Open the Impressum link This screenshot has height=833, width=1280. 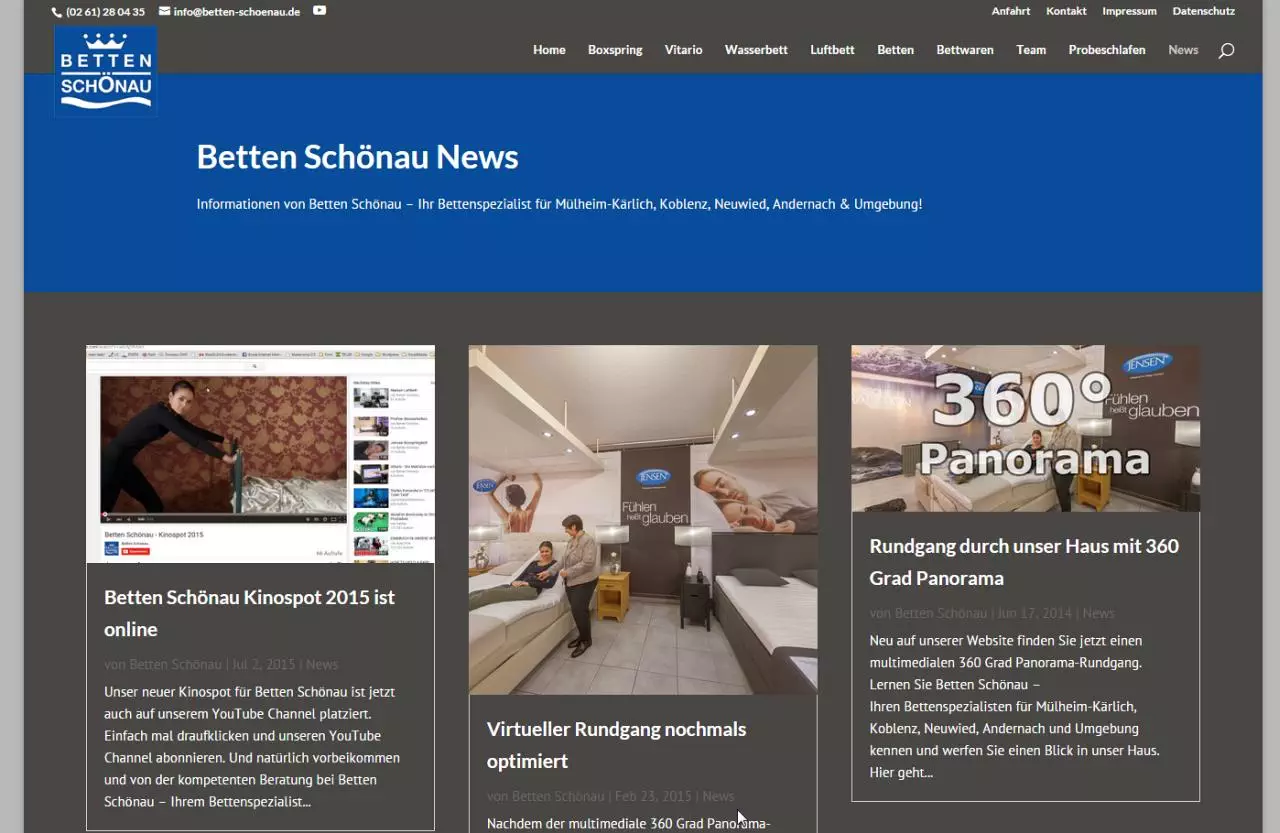coord(1129,11)
